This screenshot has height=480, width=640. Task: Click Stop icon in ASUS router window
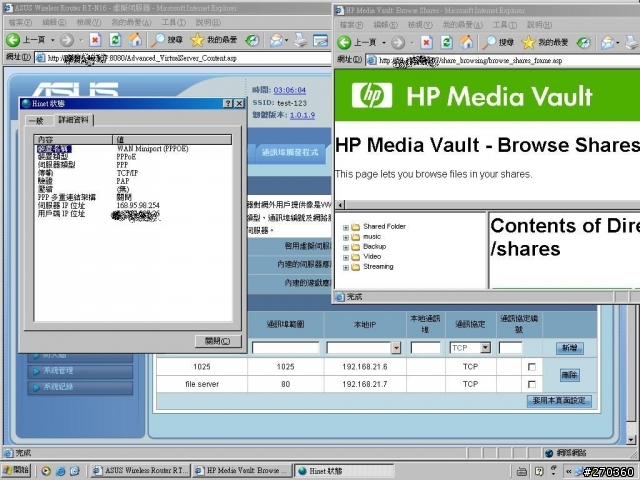[x=95, y=40]
